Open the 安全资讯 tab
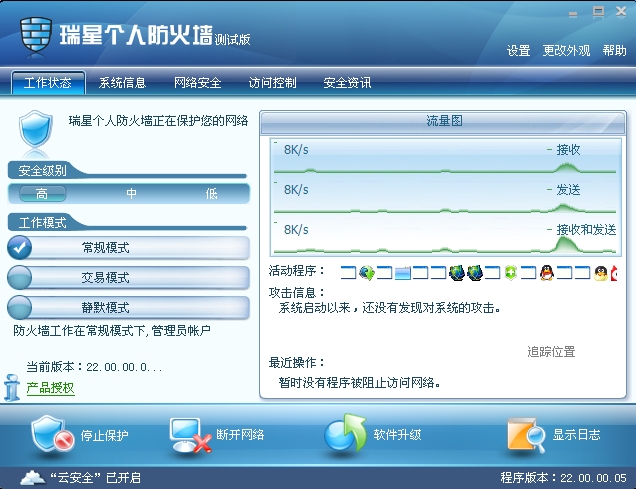The width and height of the screenshot is (636, 489). [x=347, y=83]
